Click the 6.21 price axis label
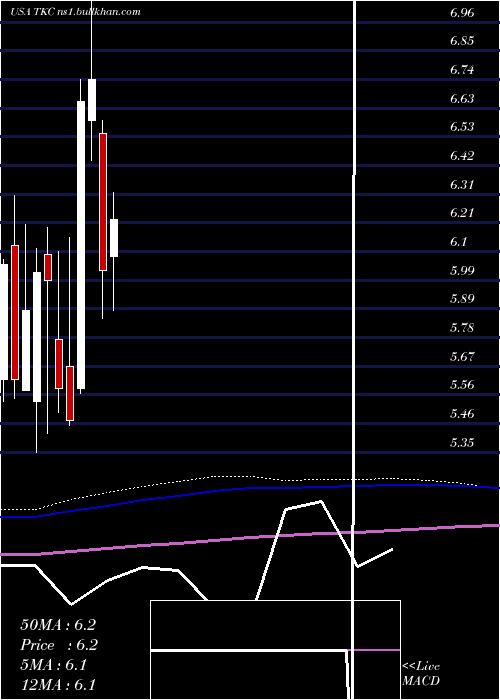The height and width of the screenshot is (700, 500). 462,213
